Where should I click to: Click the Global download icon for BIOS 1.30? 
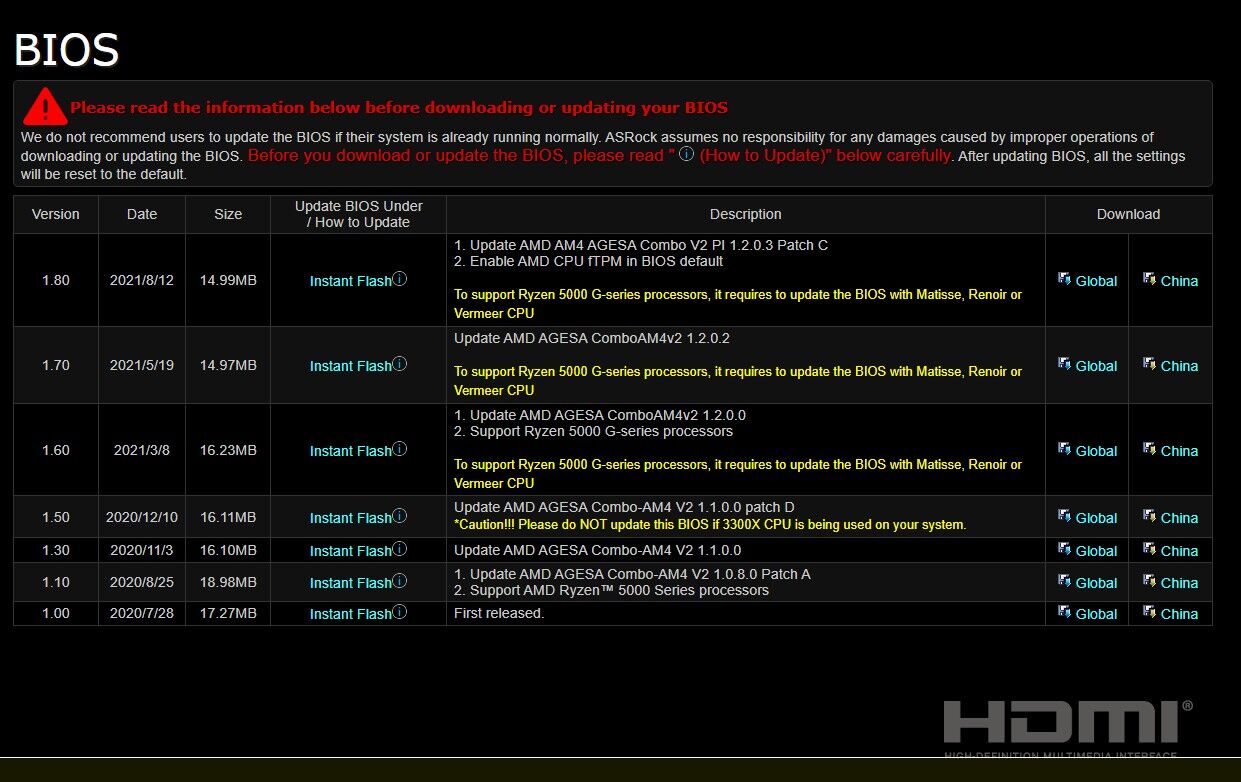[x=1064, y=549]
